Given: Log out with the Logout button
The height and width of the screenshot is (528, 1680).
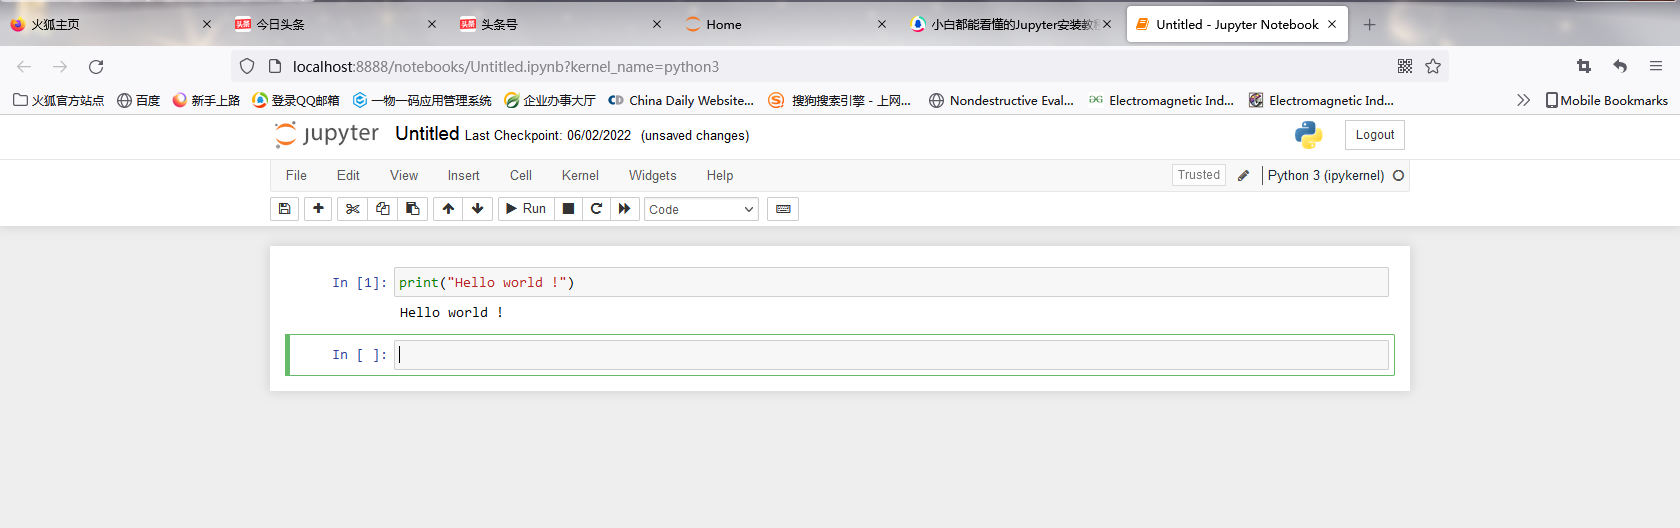Looking at the screenshot, I should pyautogui.click(x=1375, y=135).
